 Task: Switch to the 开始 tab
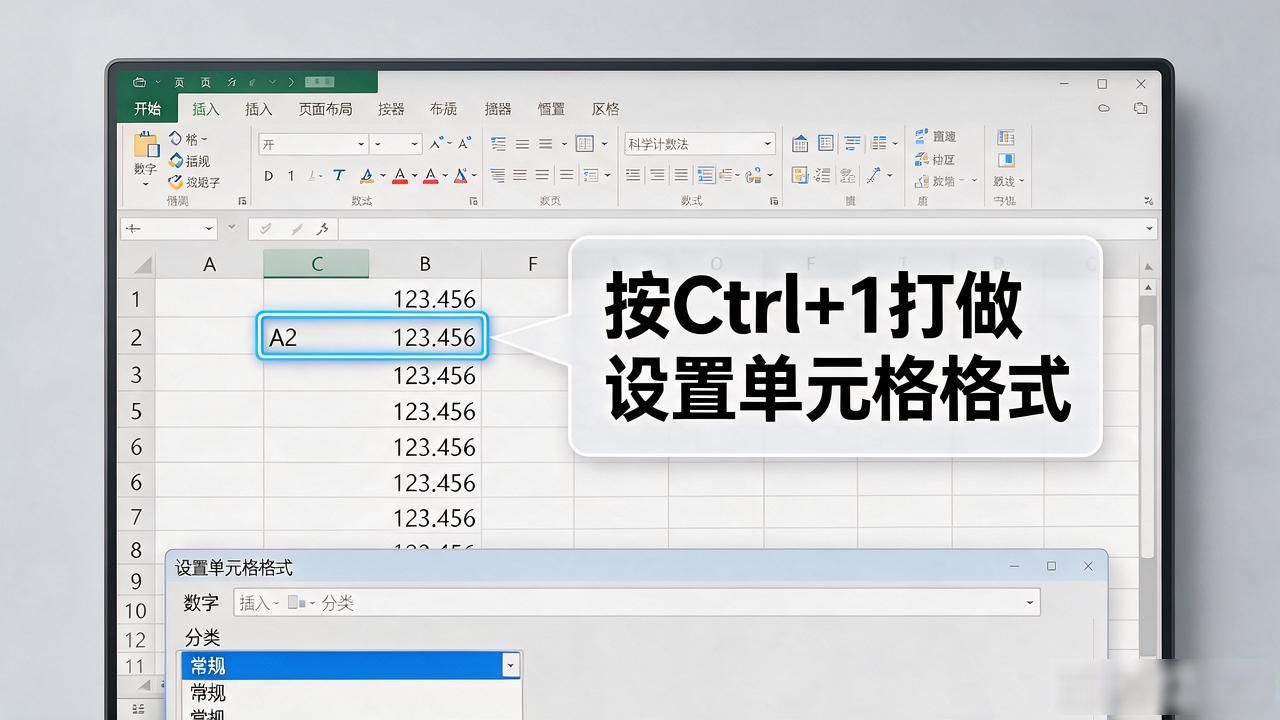[x=147, y=109]
